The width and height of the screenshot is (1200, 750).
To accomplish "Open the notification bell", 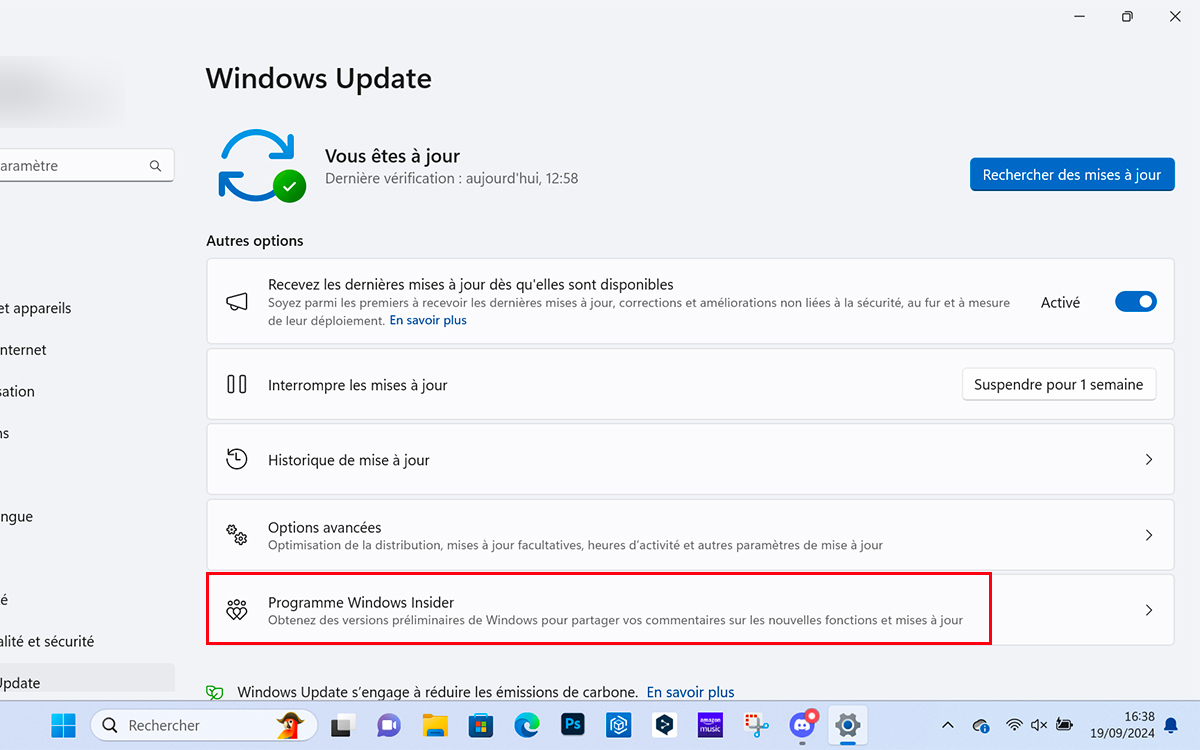I will (1170, 726).
